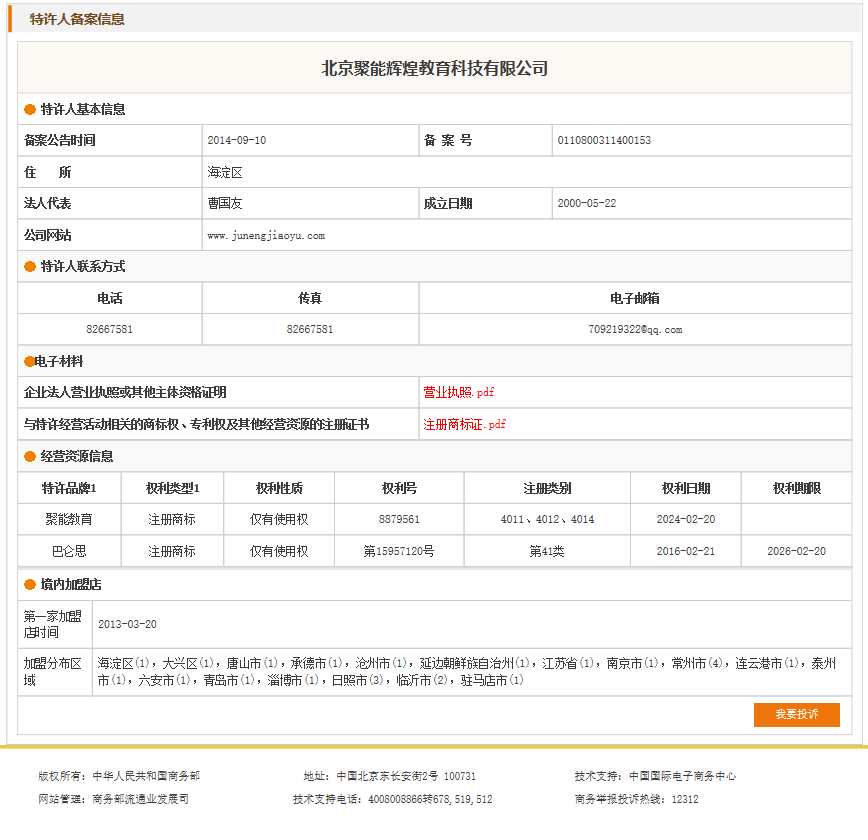Click orange bullet beside 经营资源信息
The height and width of the screenshot is (840, 868).
click(x=30, y=457)
